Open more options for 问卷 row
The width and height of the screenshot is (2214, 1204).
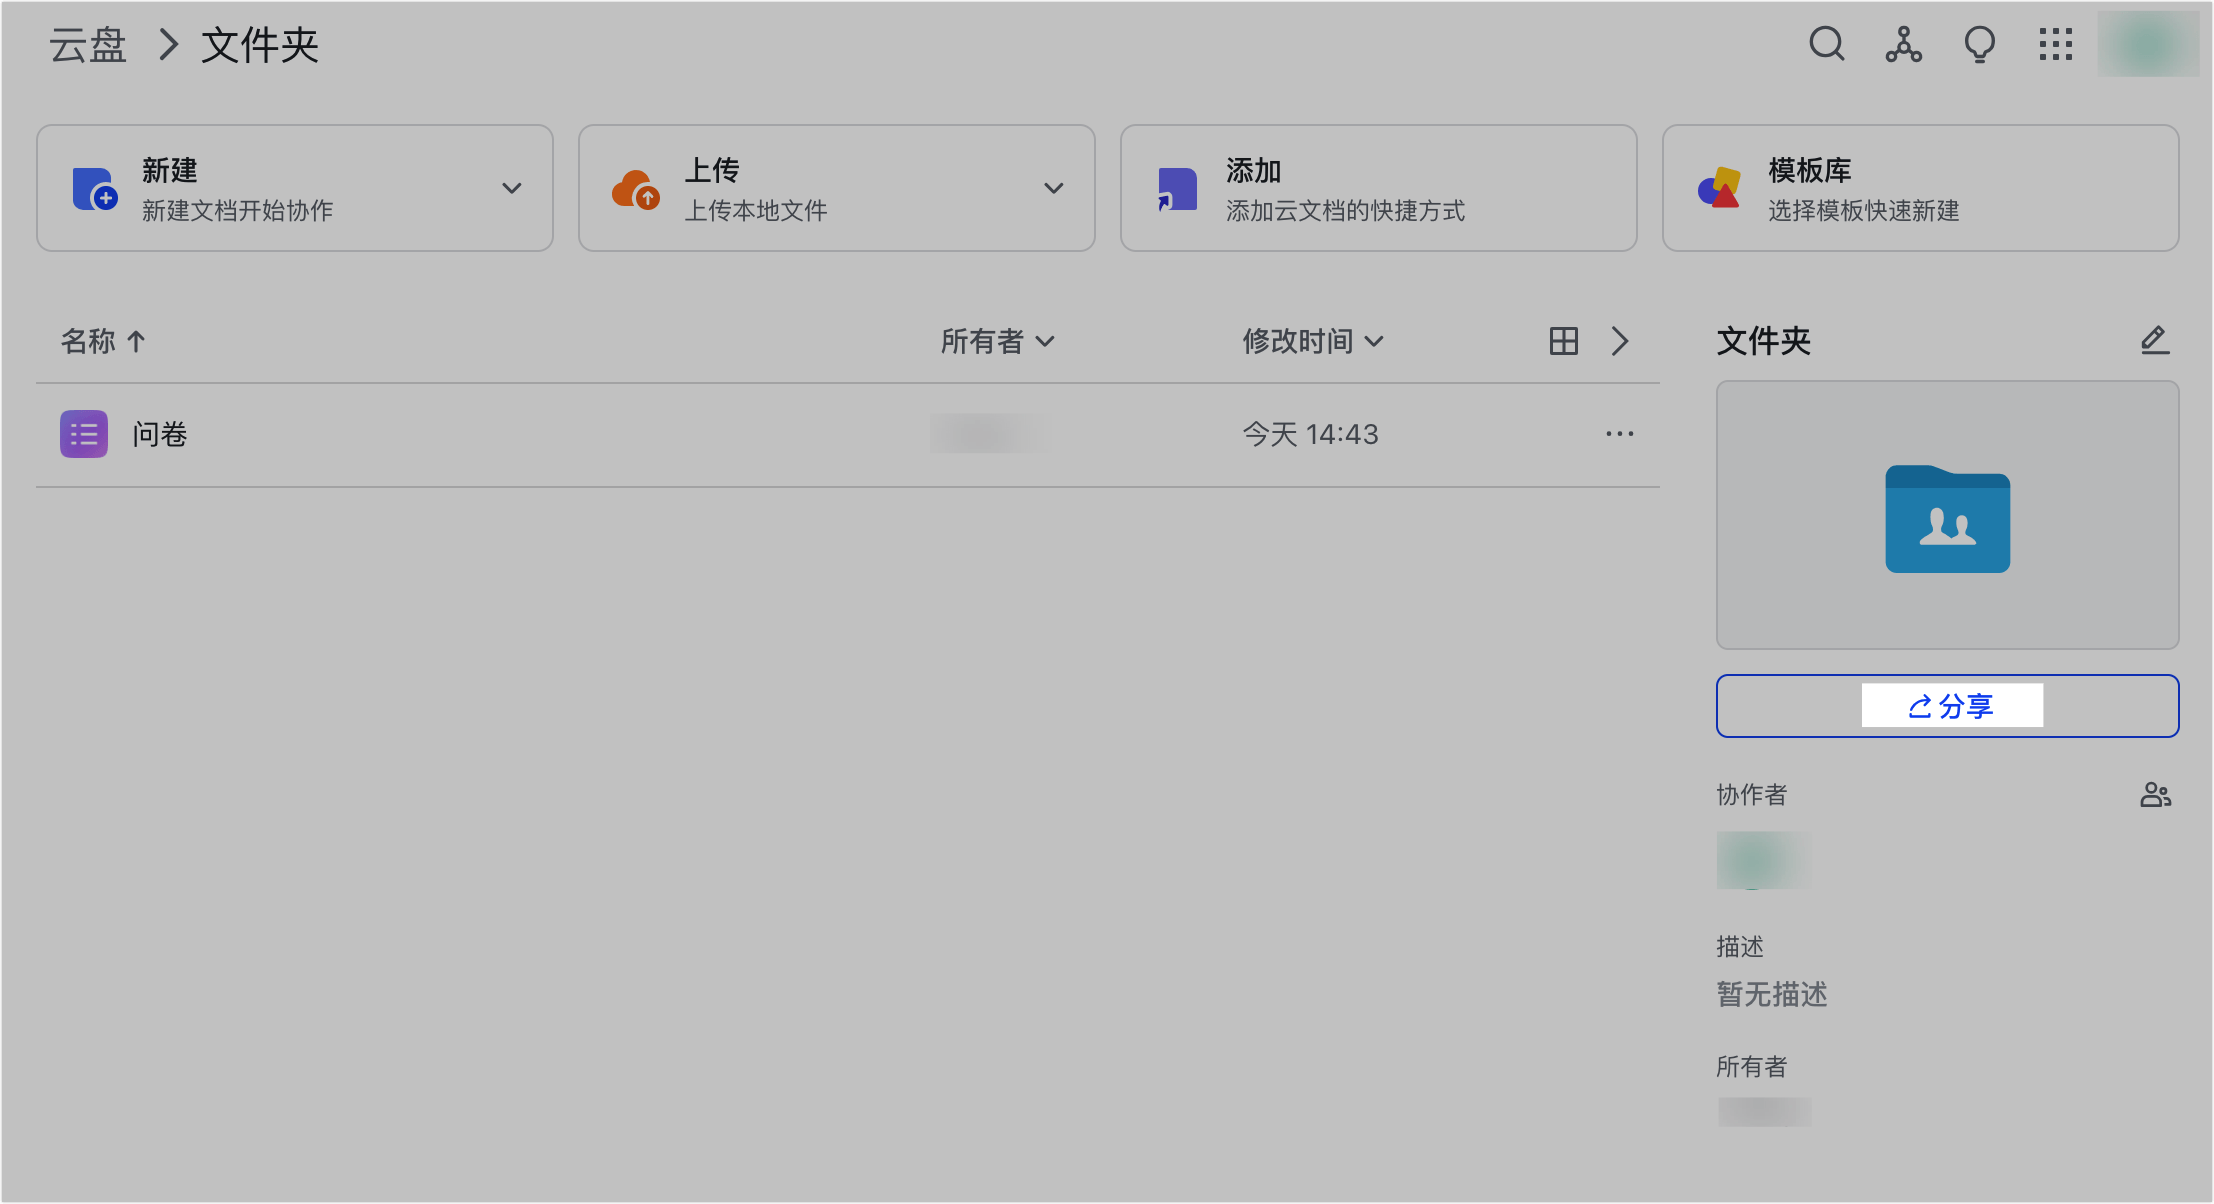(1619, 434)
